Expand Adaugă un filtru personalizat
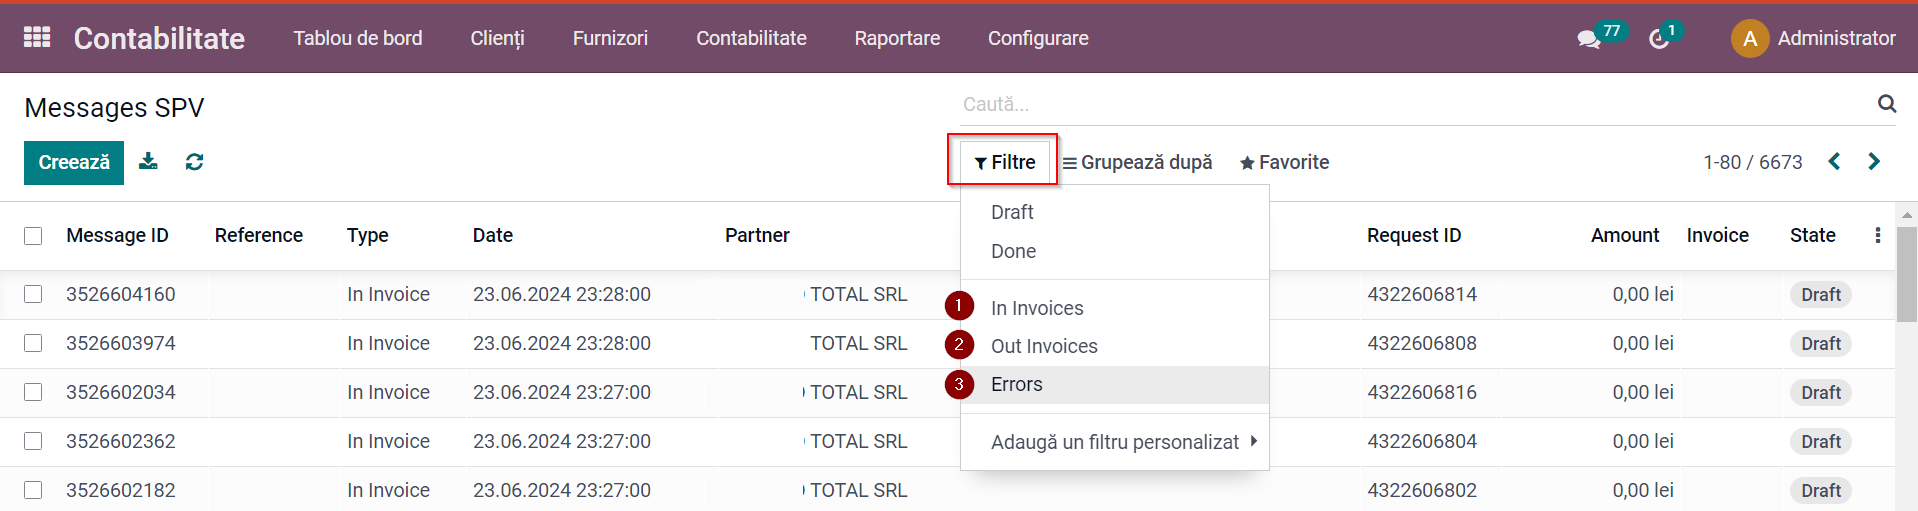This screenshot has width=1918, height=511. [x=1115, y=442]
